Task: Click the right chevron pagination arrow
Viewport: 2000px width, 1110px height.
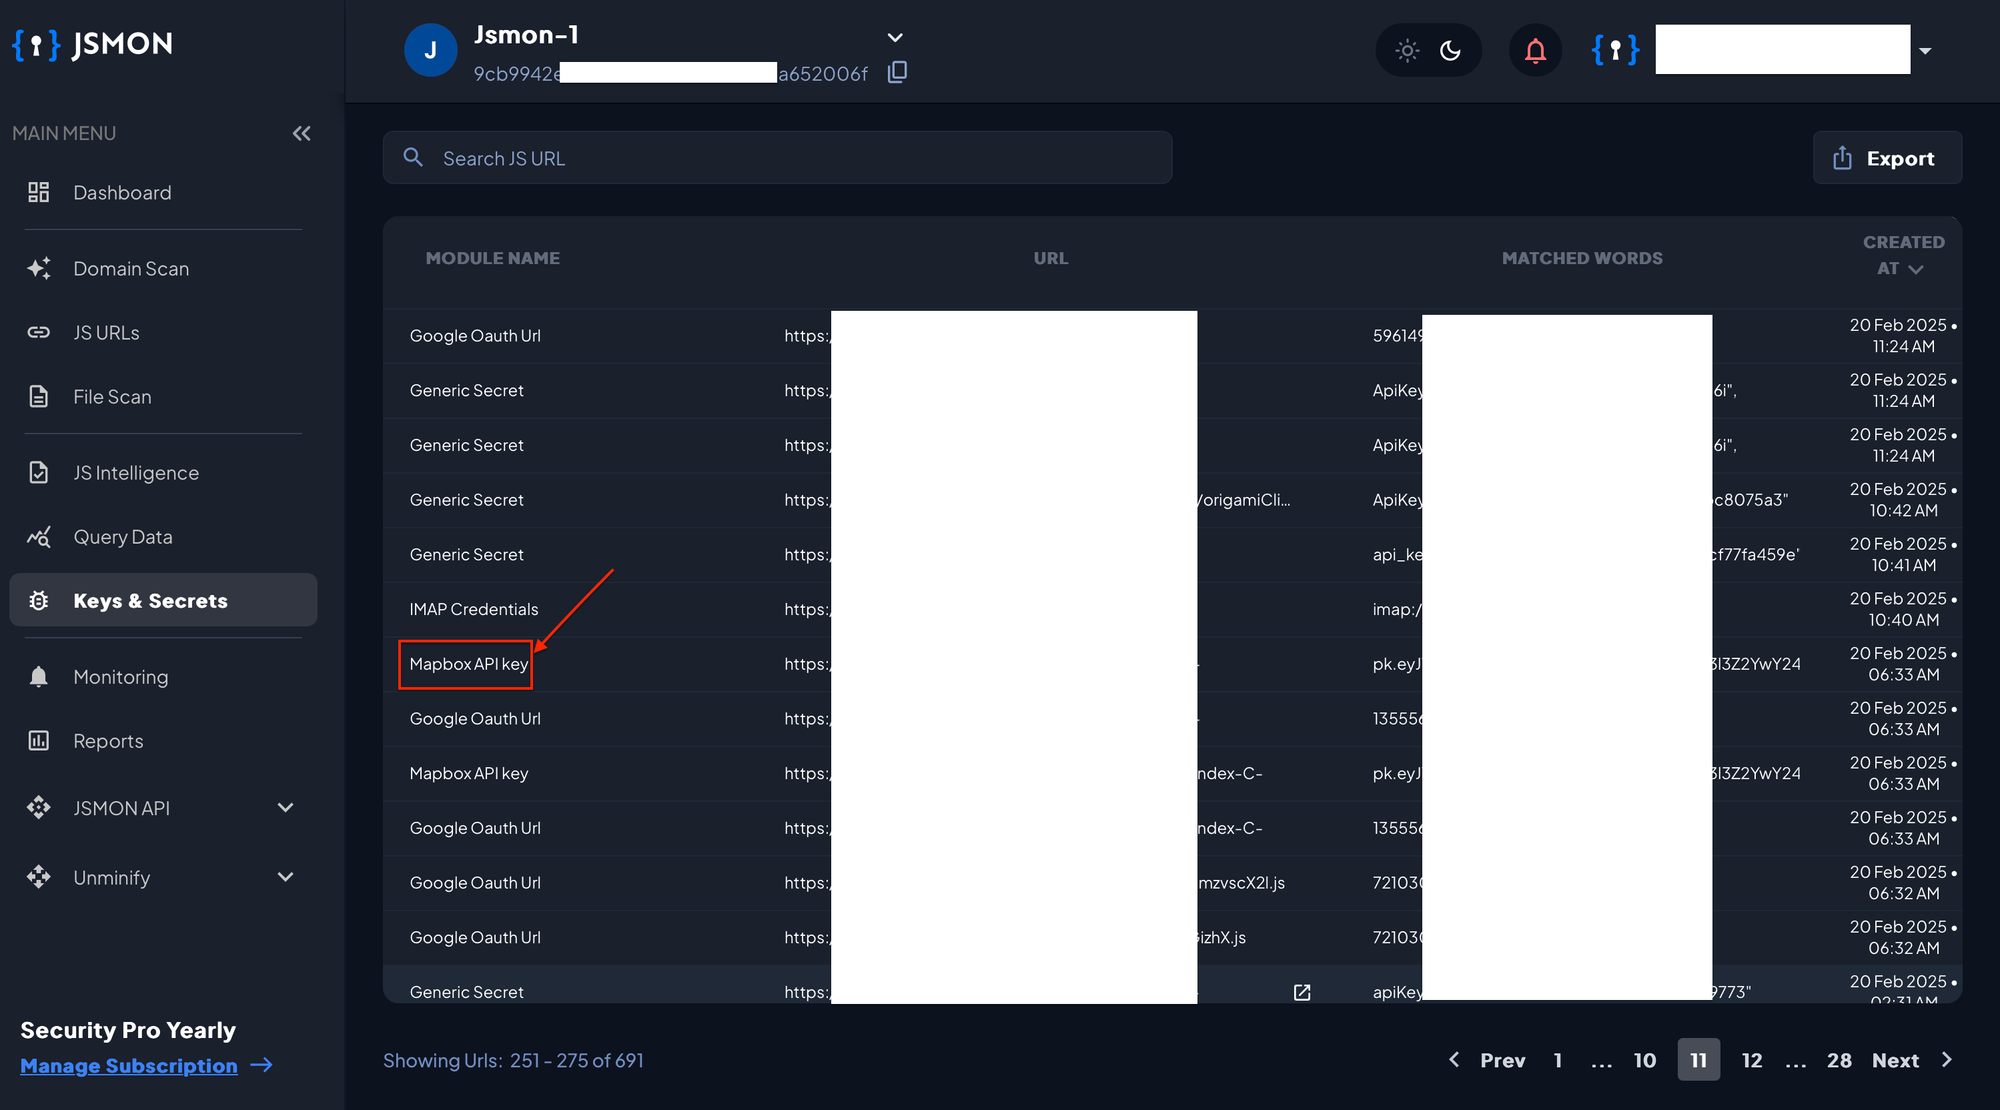Action: click(1947, 1060)
